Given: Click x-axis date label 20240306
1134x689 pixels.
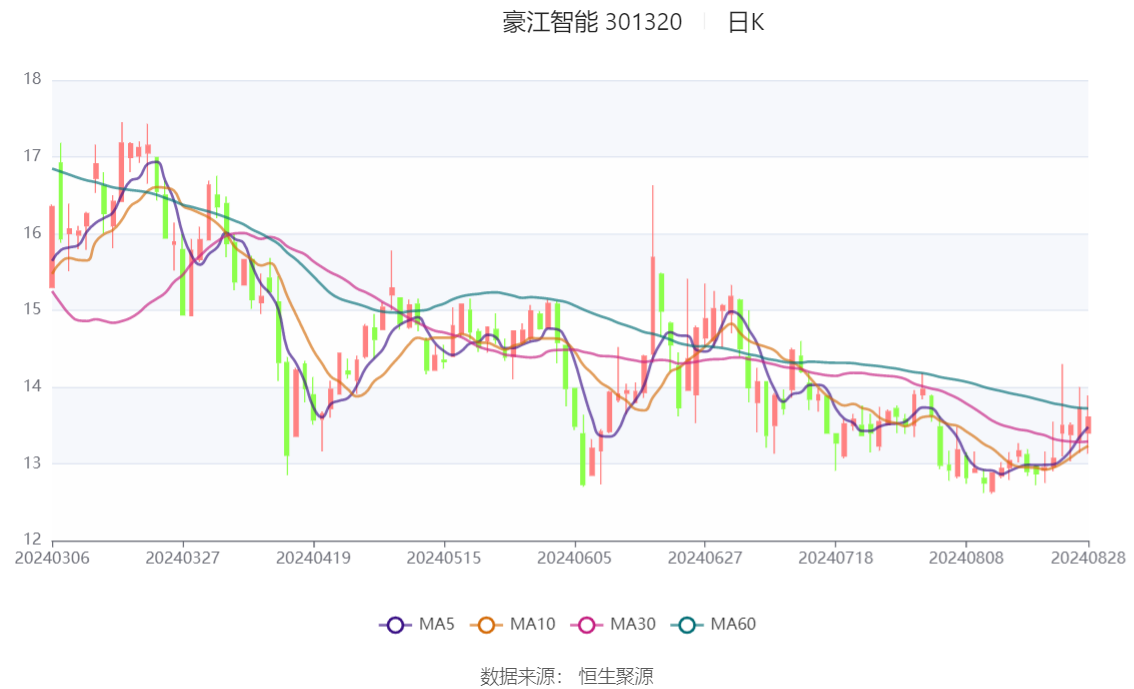Looking at the screenshot, I should tap(52, 558).
